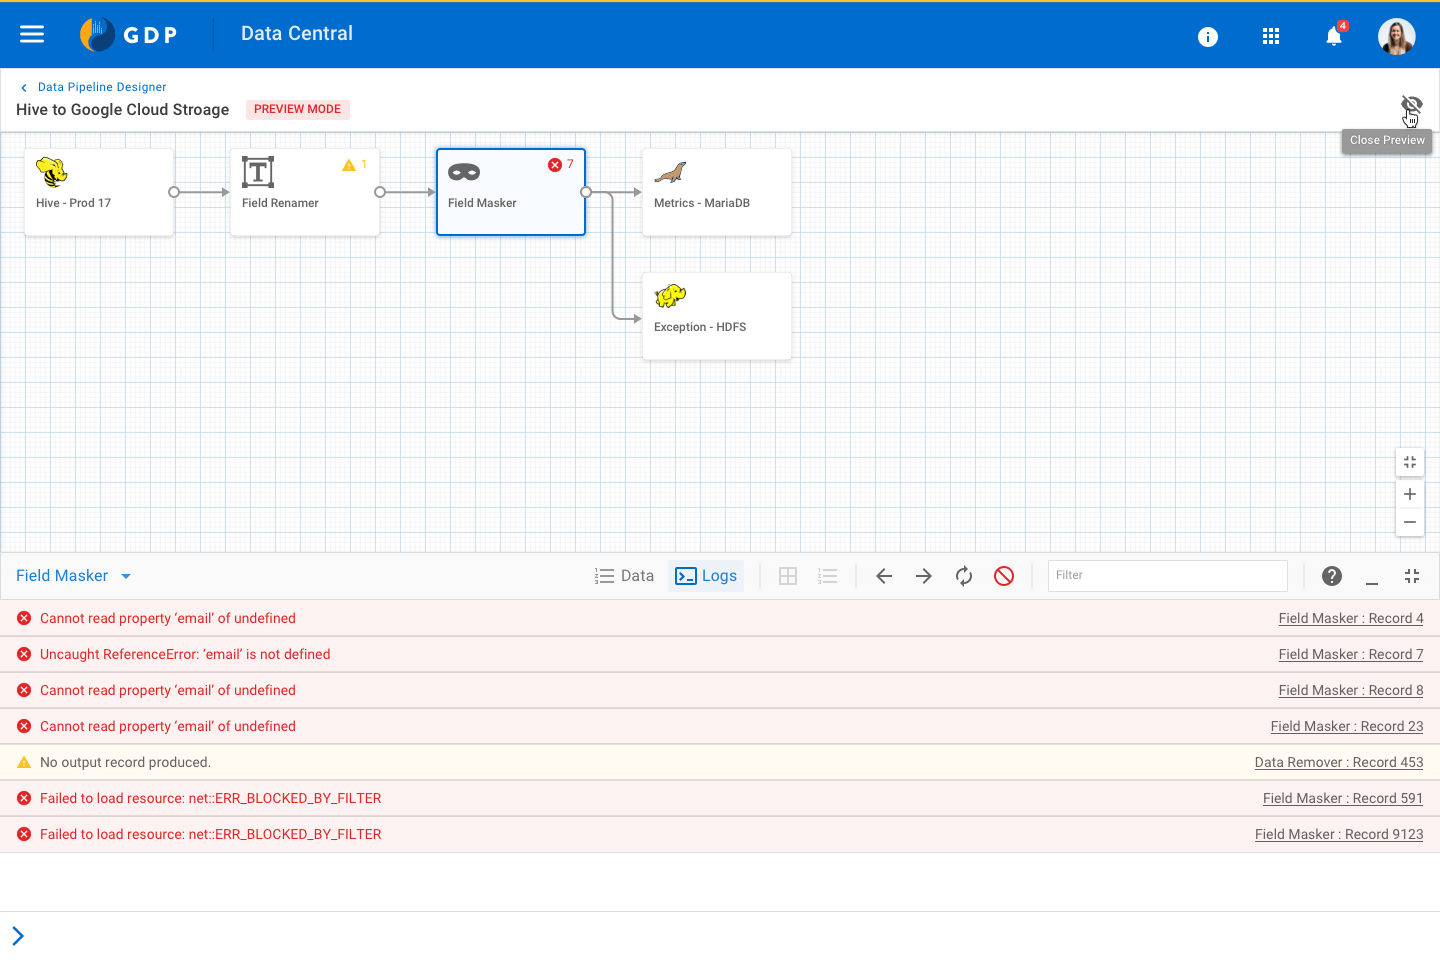
Task: Click the info icon in the header
Action: point(1208,36)
